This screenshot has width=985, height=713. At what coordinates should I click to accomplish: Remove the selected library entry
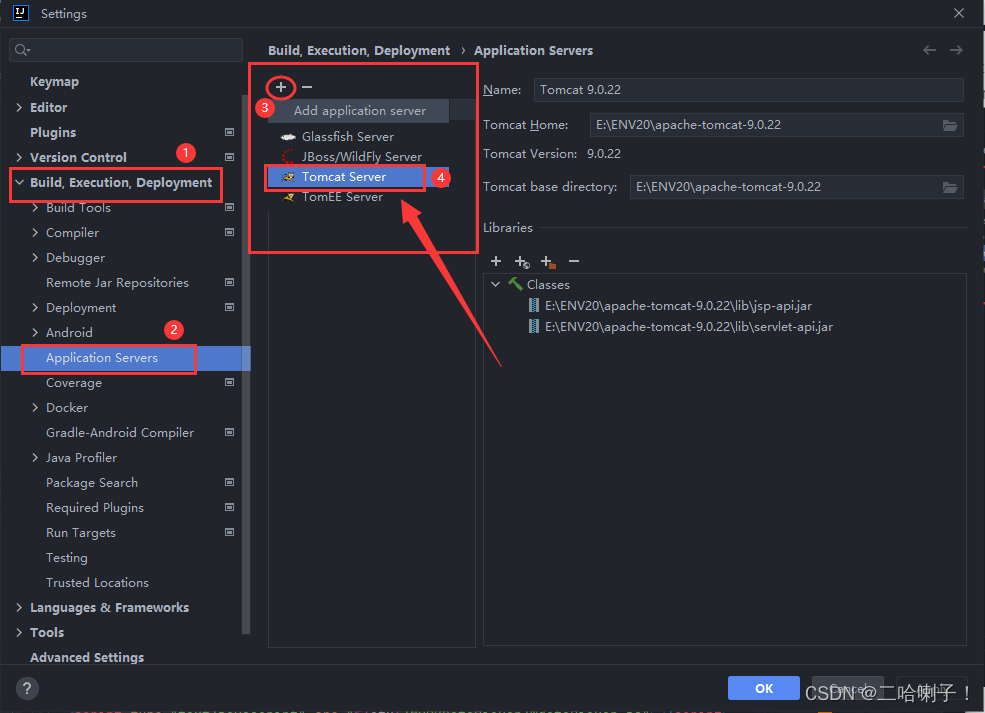coord(574,261)
